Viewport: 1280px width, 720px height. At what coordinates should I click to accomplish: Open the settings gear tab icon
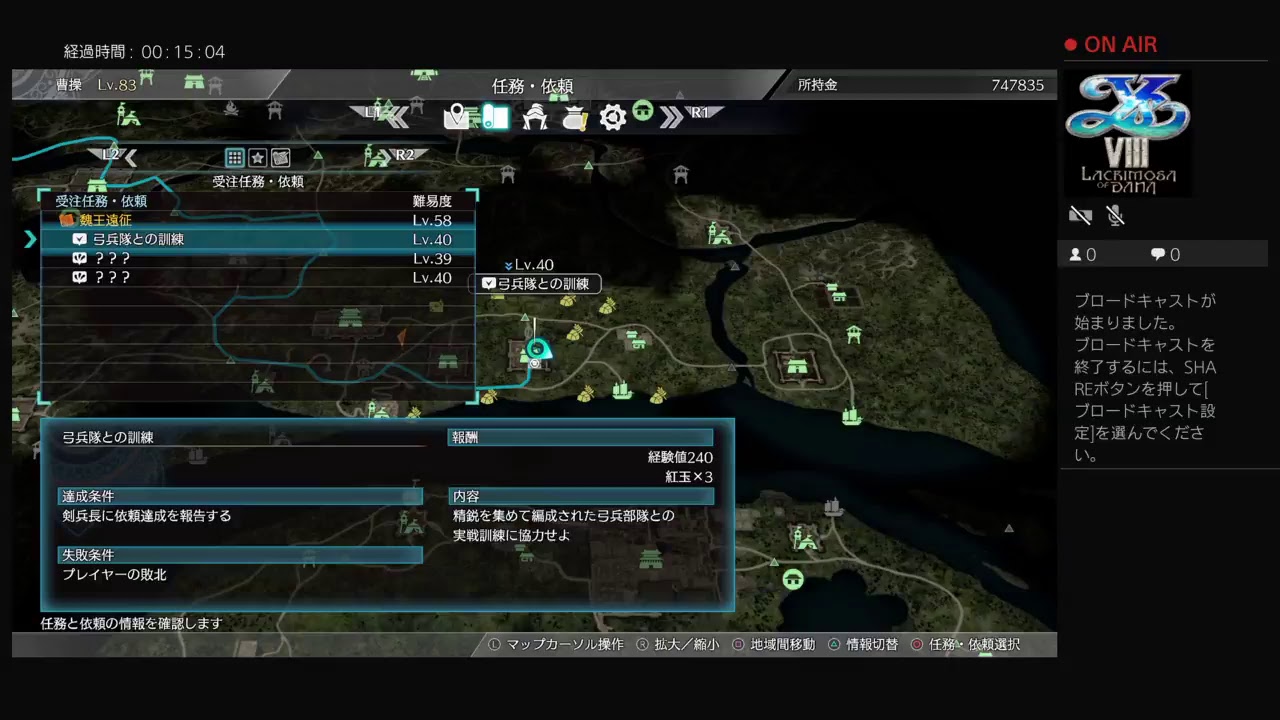point(612,118)
